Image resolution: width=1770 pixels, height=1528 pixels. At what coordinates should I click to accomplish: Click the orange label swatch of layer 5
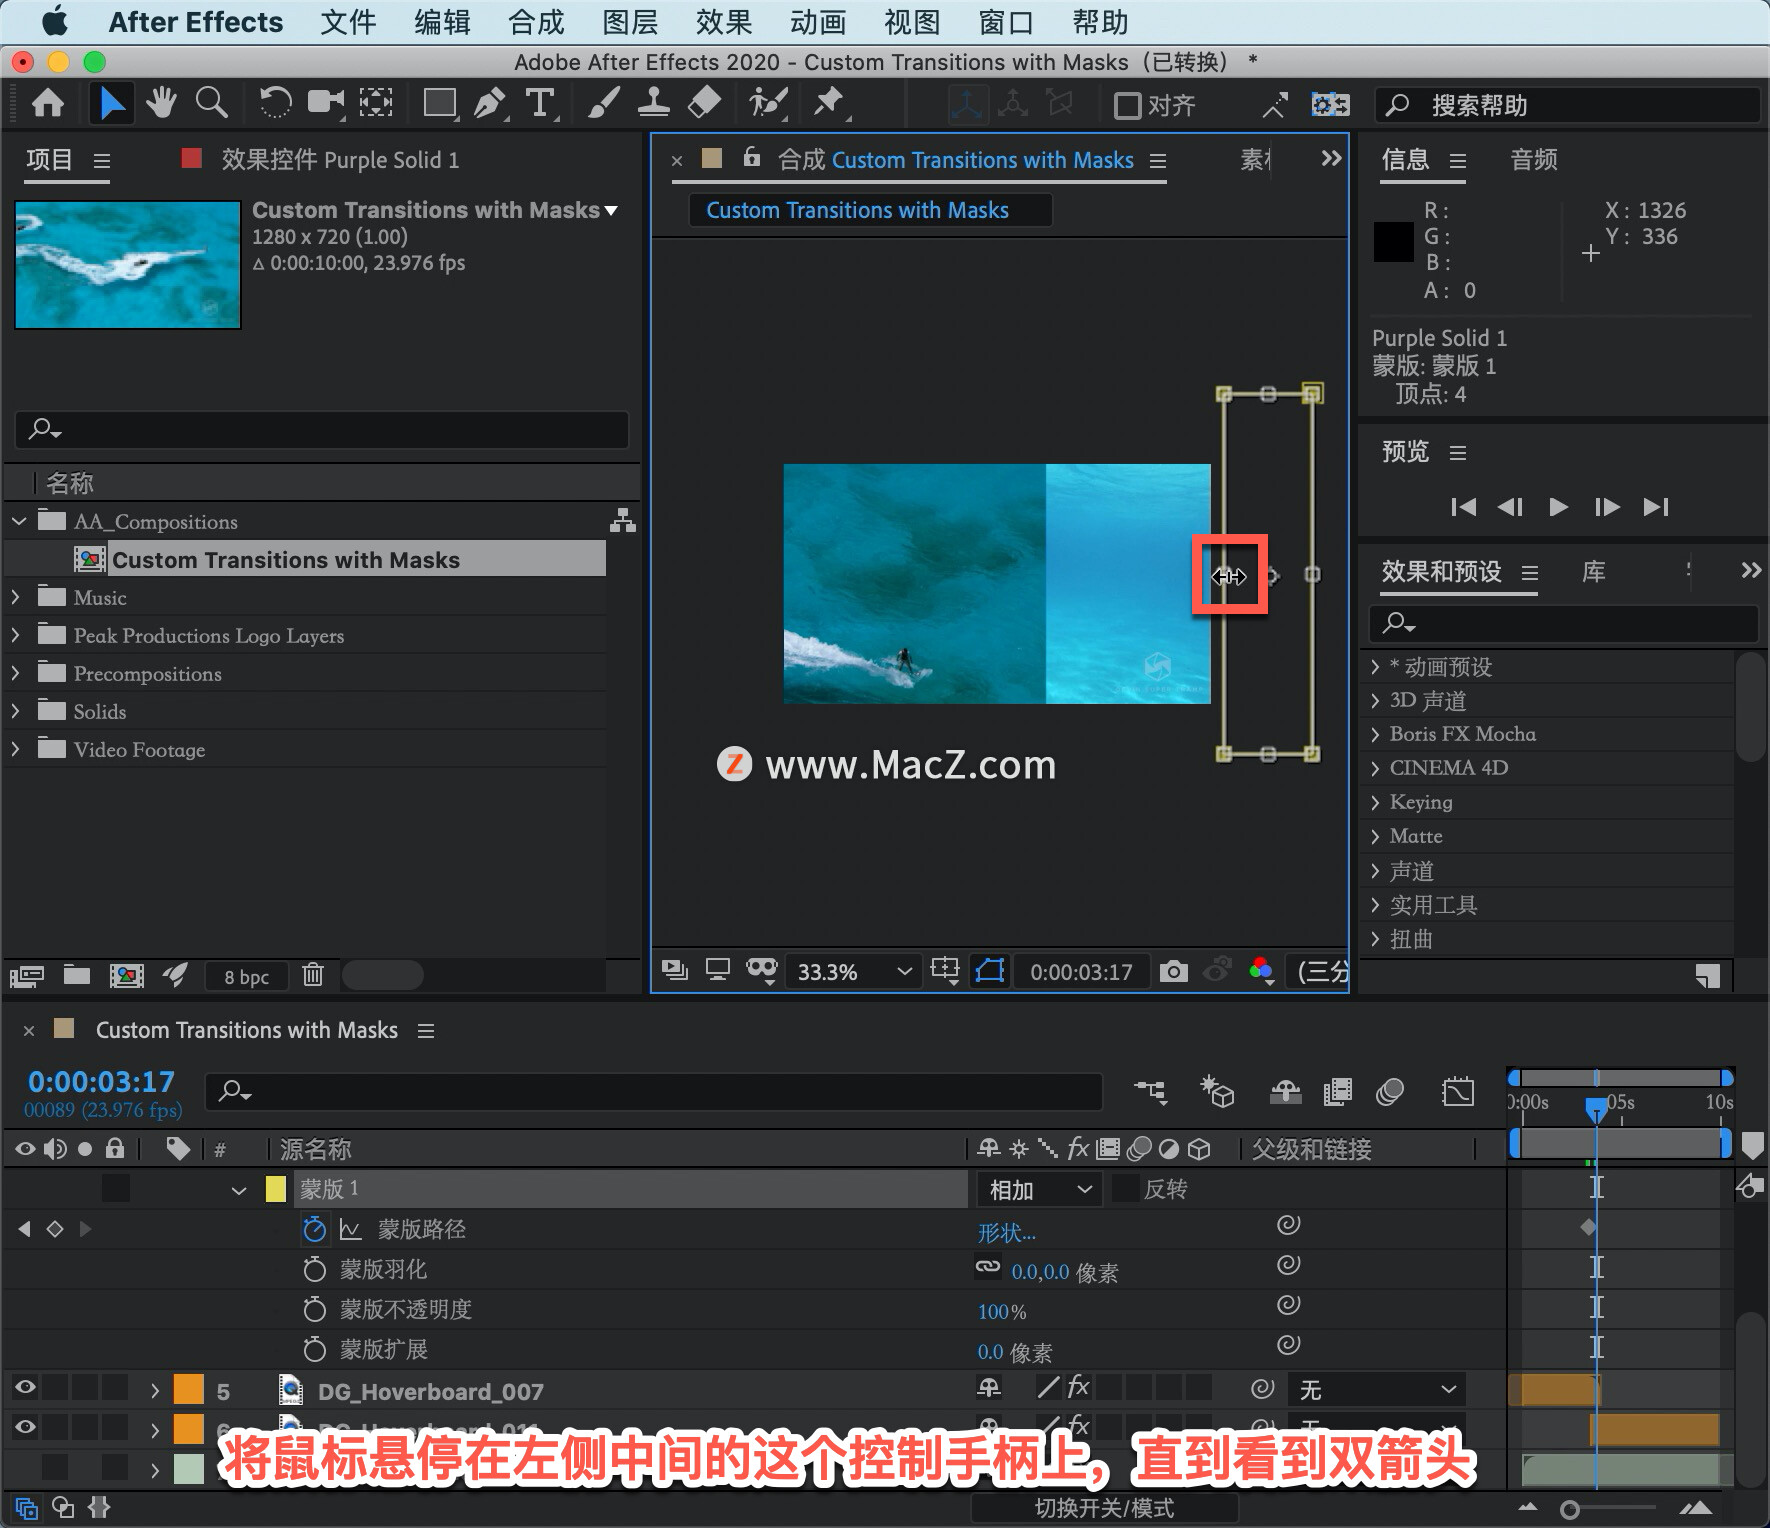[188, 1390]
